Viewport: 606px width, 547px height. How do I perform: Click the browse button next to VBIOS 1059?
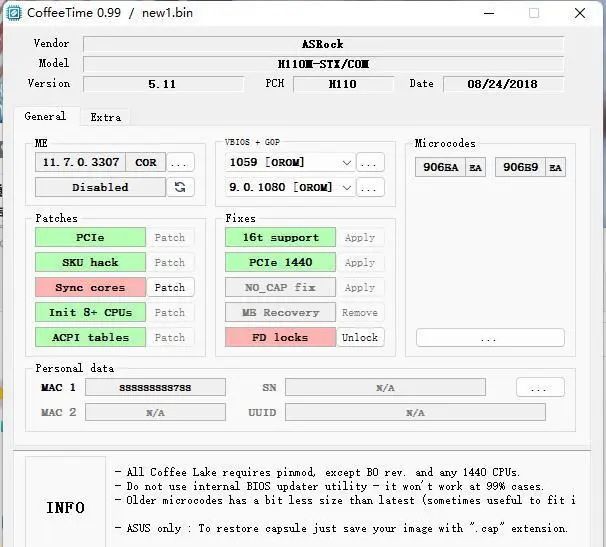(370, 162)
